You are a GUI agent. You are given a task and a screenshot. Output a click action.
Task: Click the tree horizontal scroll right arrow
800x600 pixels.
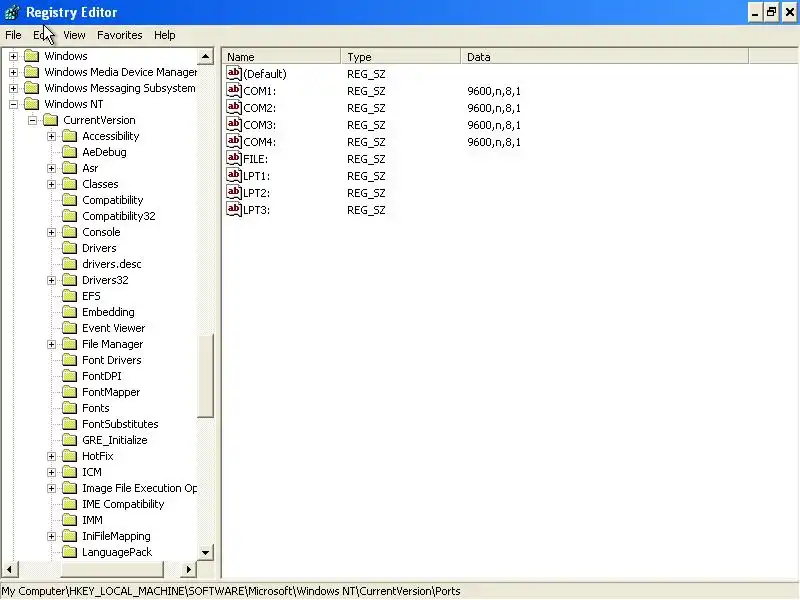pos(188,569)
